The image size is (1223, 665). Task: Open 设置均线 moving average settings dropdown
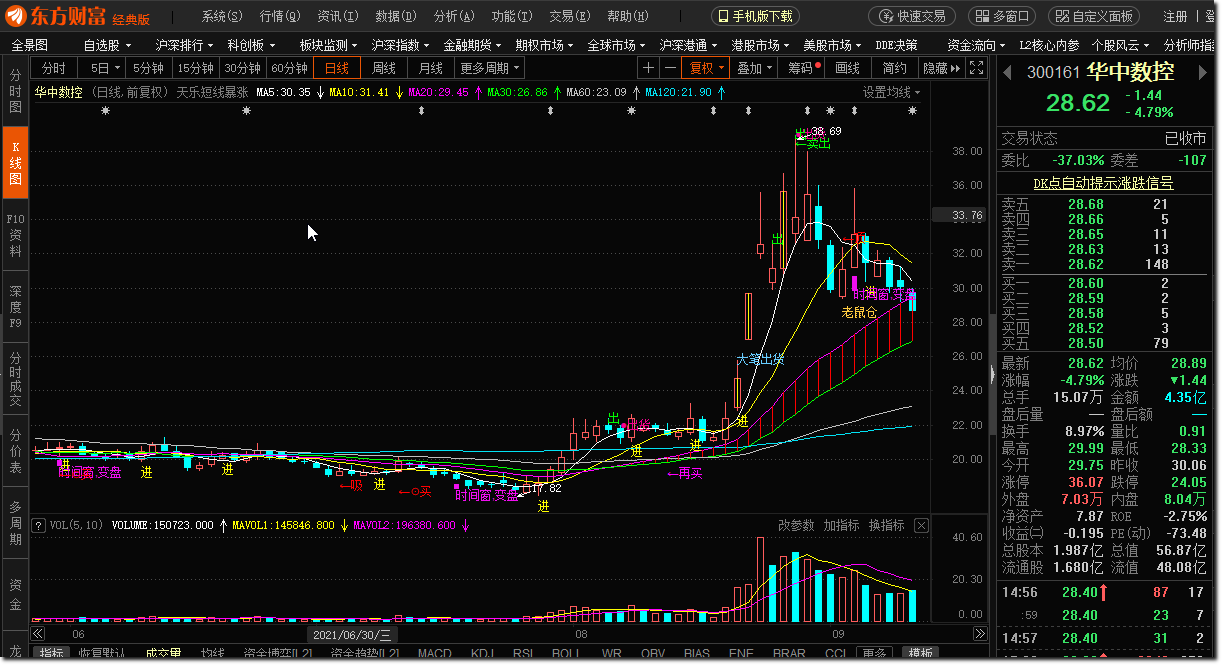coord(892,92)
